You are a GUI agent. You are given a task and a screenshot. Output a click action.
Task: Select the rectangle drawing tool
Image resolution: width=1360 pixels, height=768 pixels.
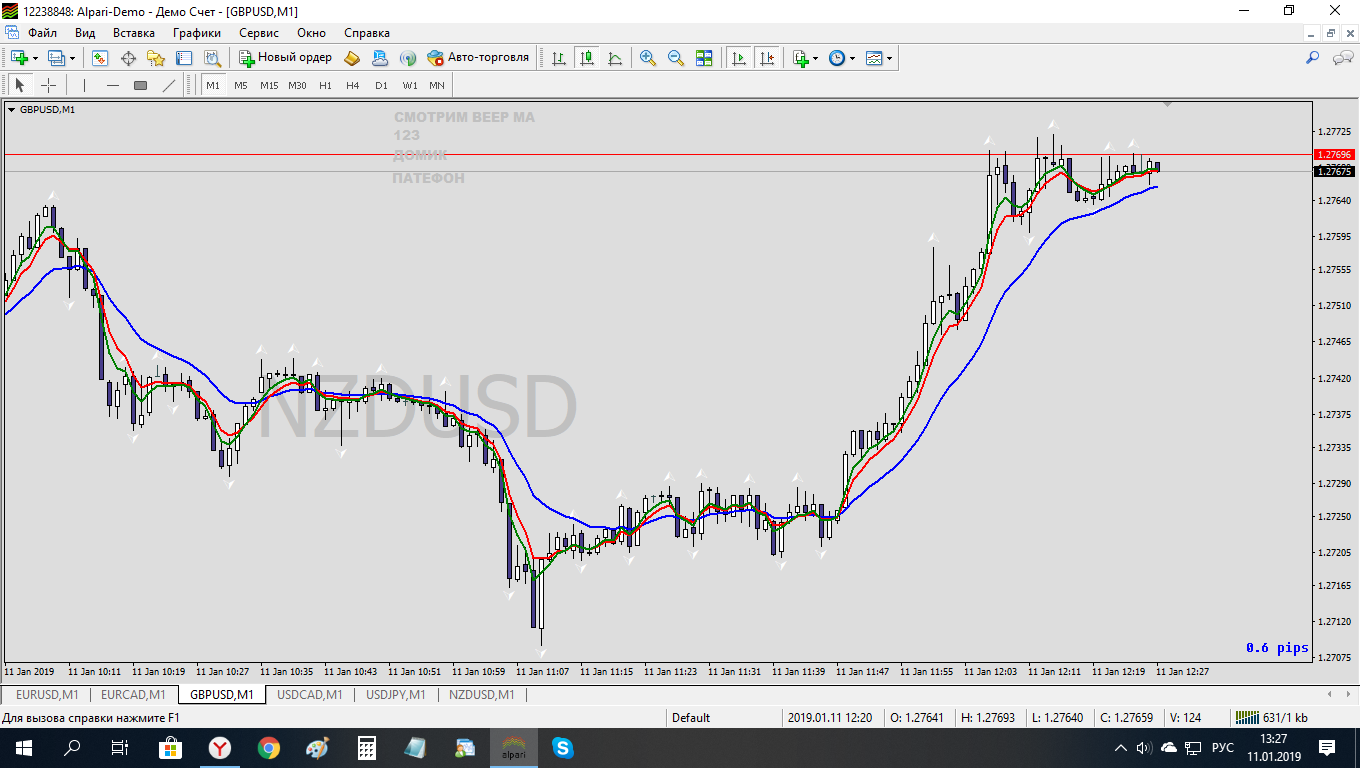[x=141, y=85]
